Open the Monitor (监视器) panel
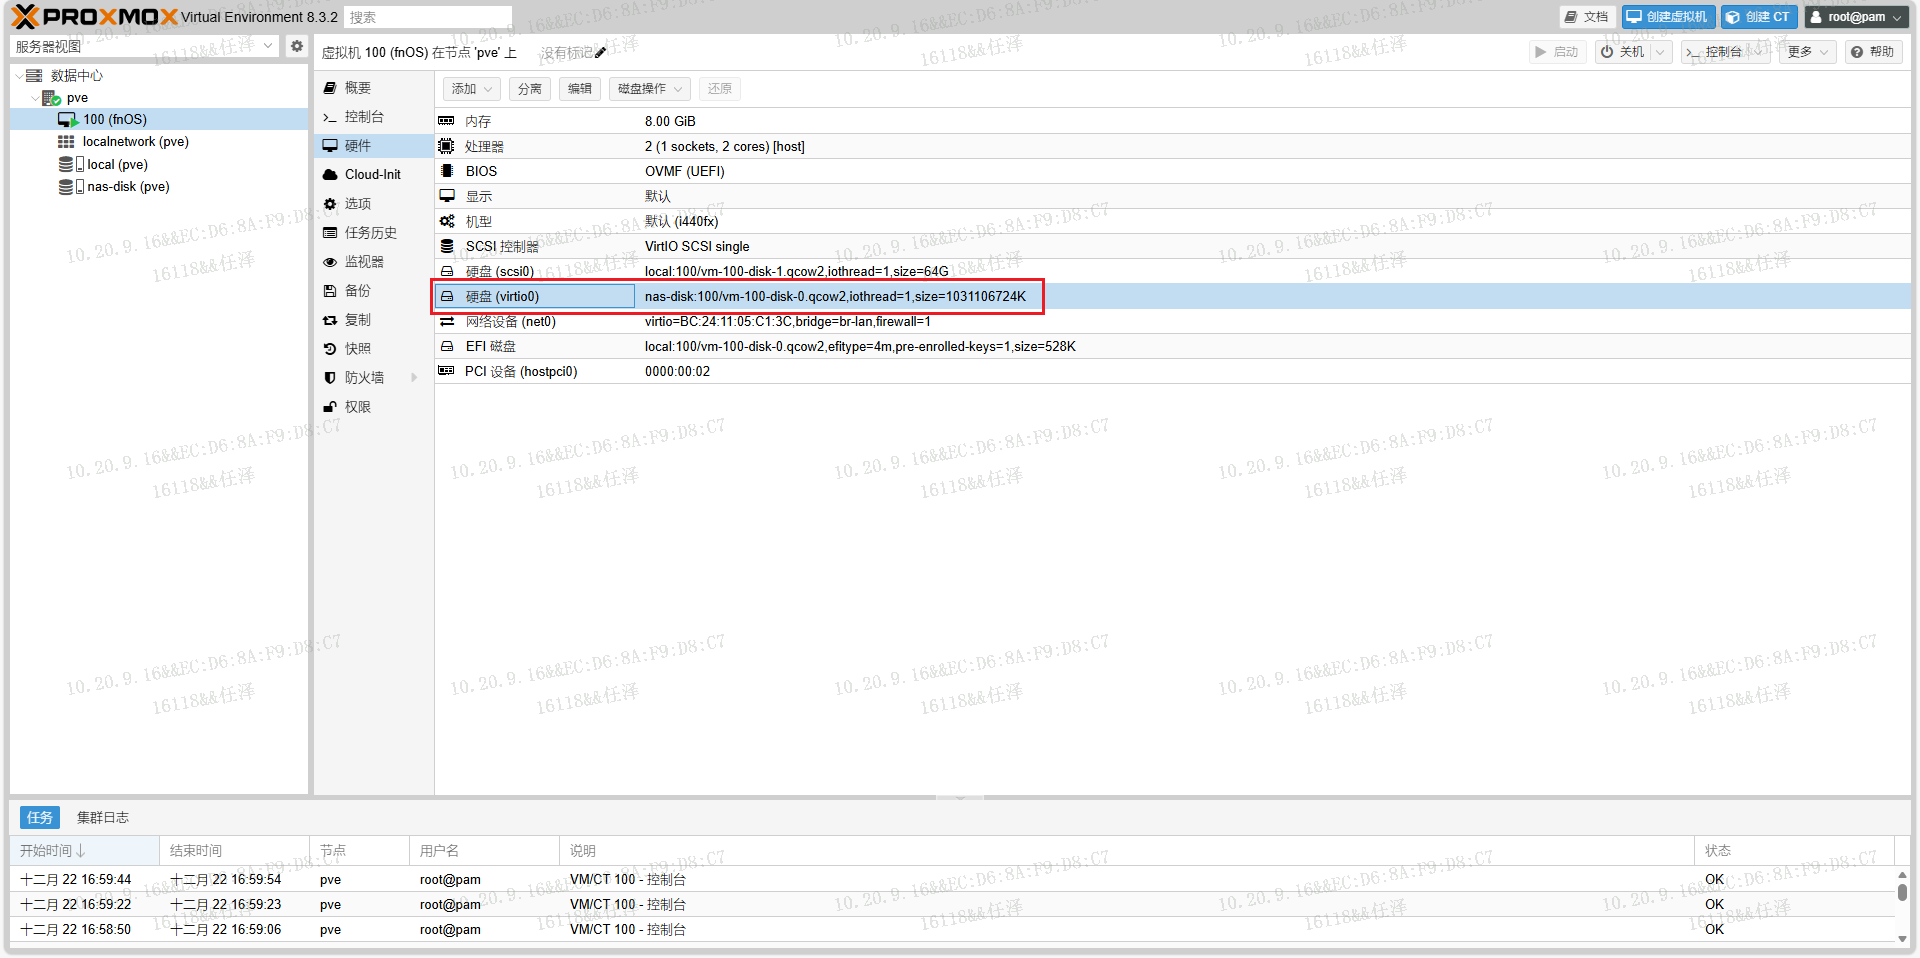Image resolution: width=1920 pixels, height=958 pixels. (363, 262)
